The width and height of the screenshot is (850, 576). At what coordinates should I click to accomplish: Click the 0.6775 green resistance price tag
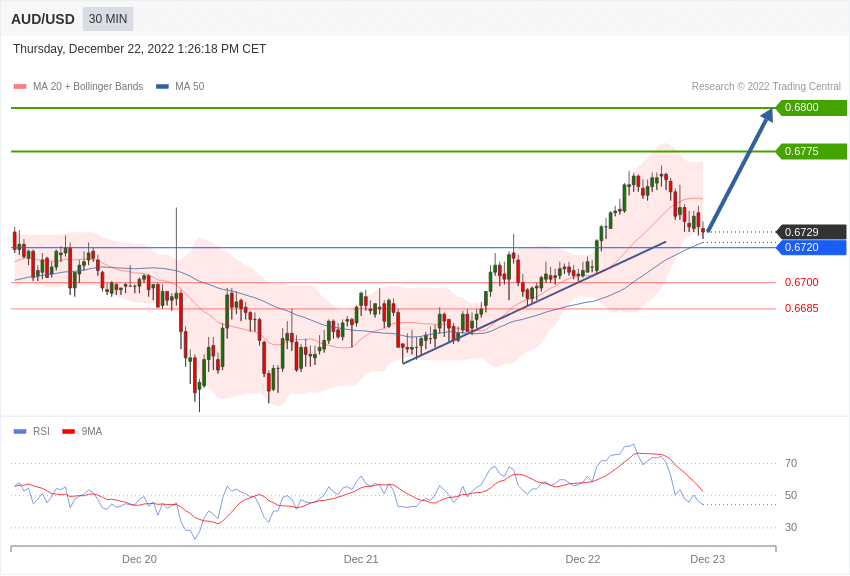point(811,151)
